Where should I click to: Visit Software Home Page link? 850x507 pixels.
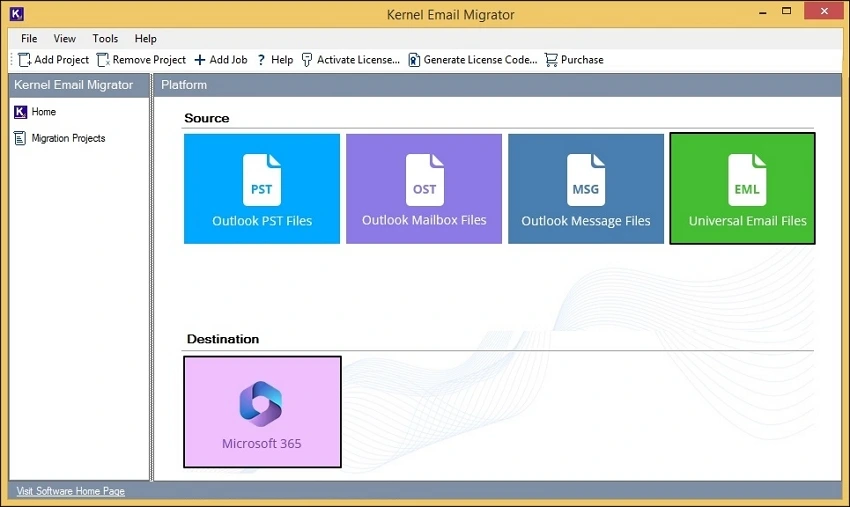[x=70, y=491]
